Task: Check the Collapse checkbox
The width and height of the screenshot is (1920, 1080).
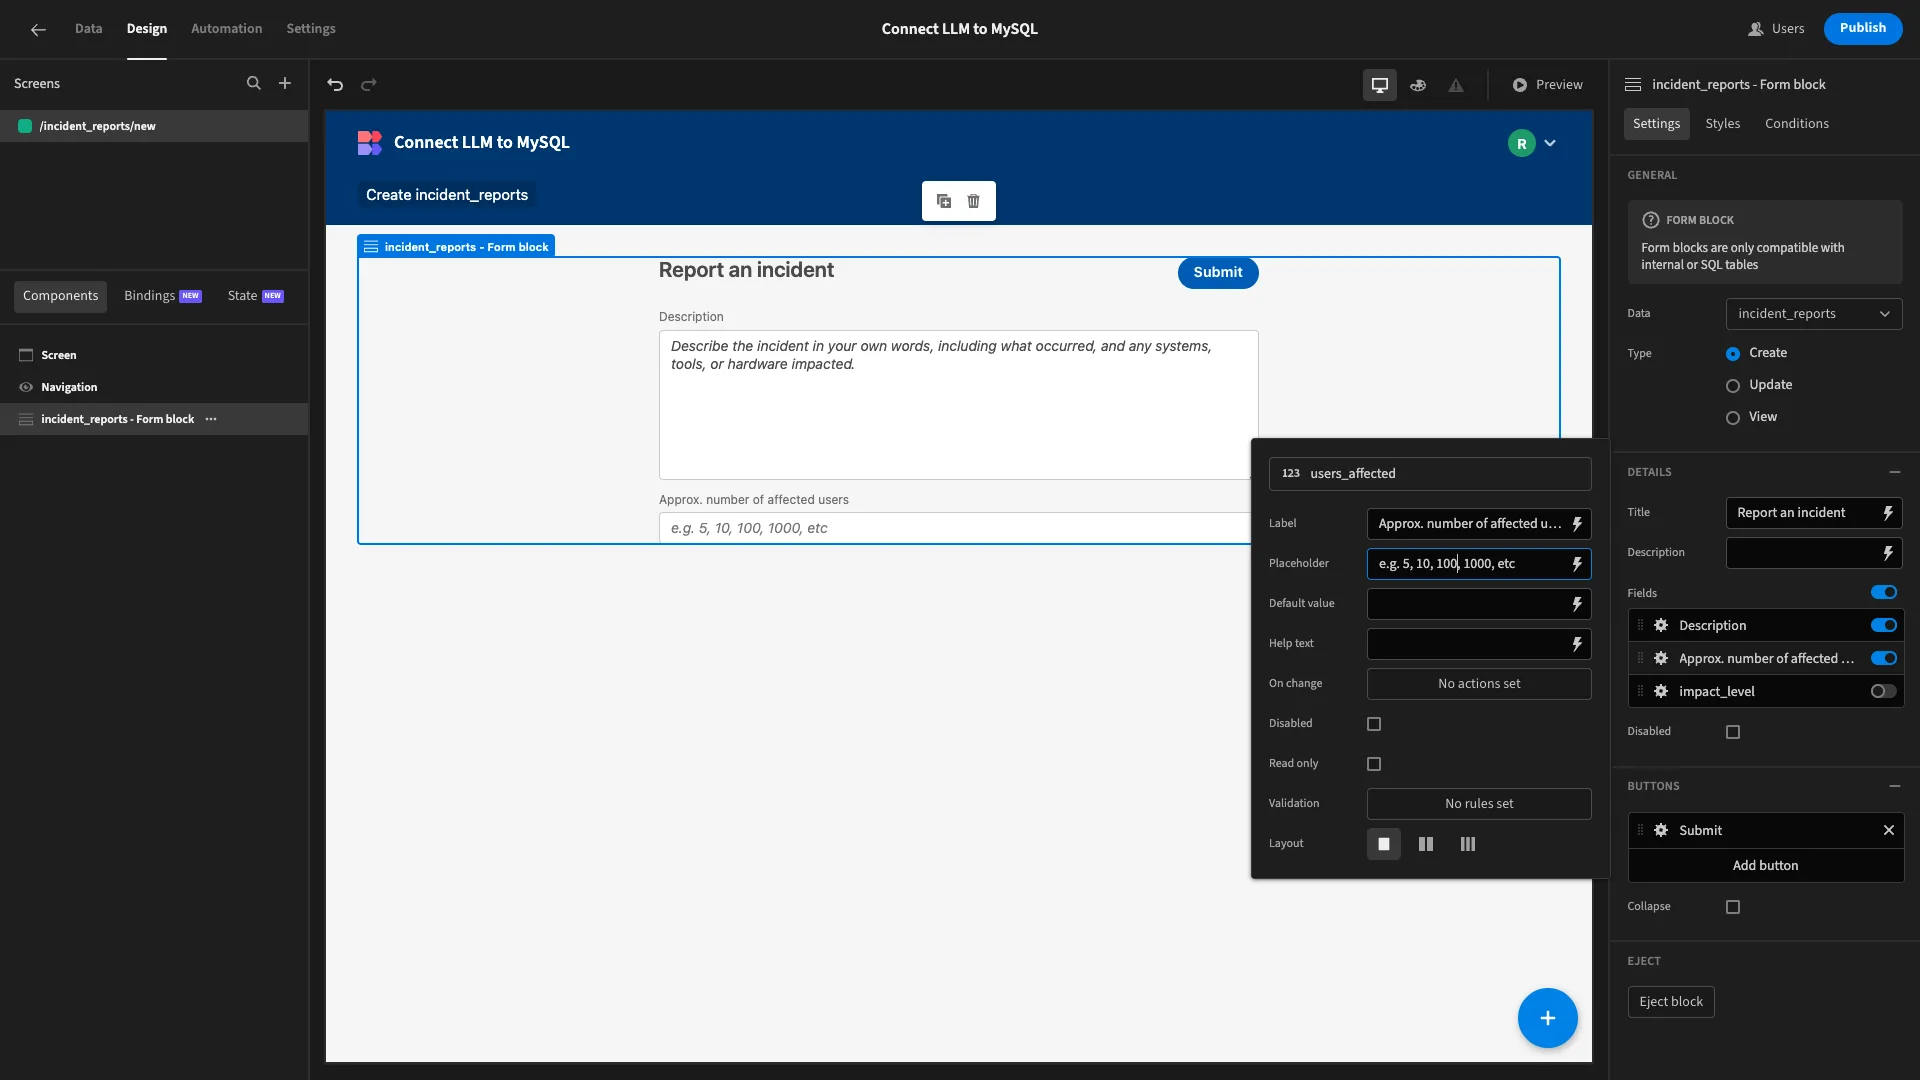Action: tap(1733, 907)
